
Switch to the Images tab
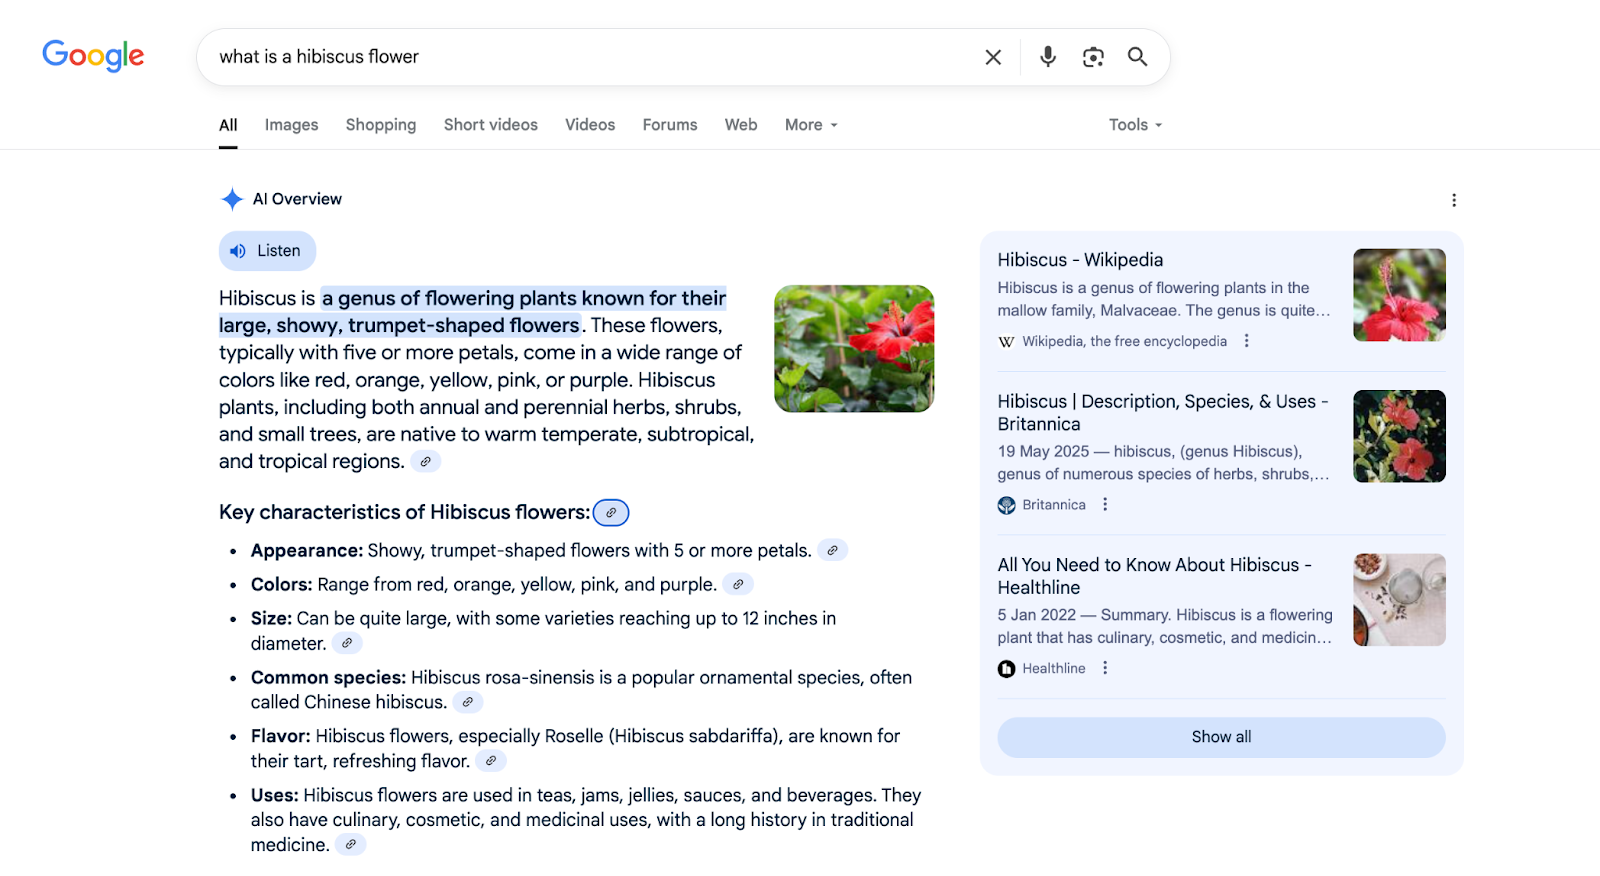coord(291,125)
